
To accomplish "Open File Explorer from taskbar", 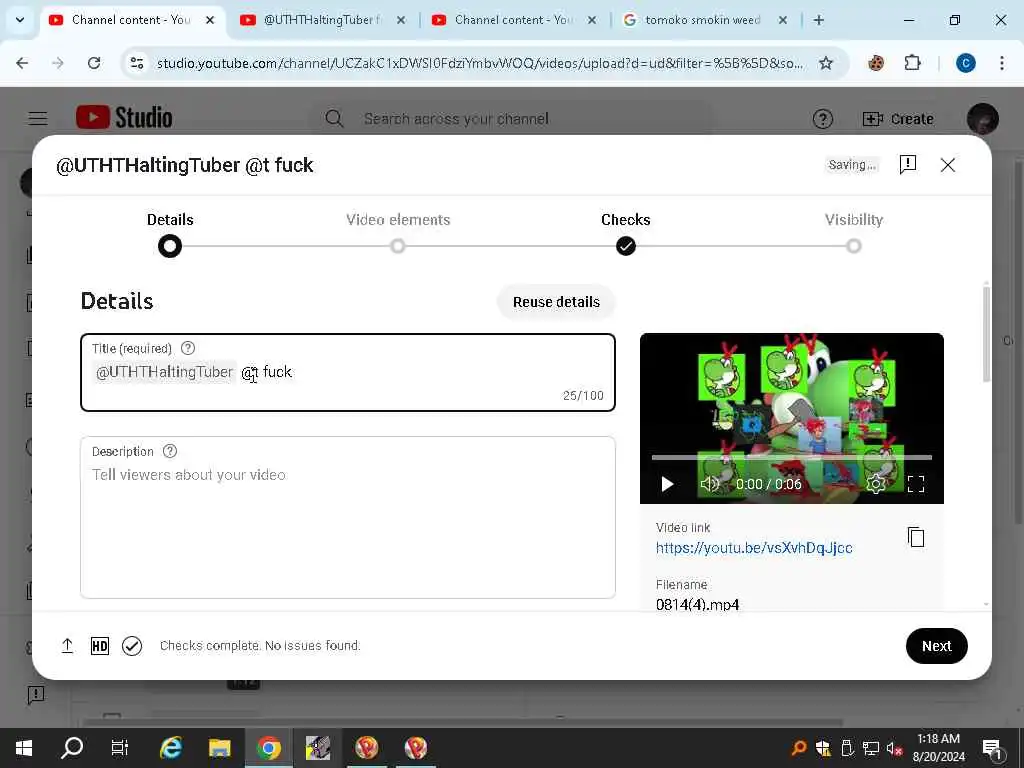I will coord(219,748).
